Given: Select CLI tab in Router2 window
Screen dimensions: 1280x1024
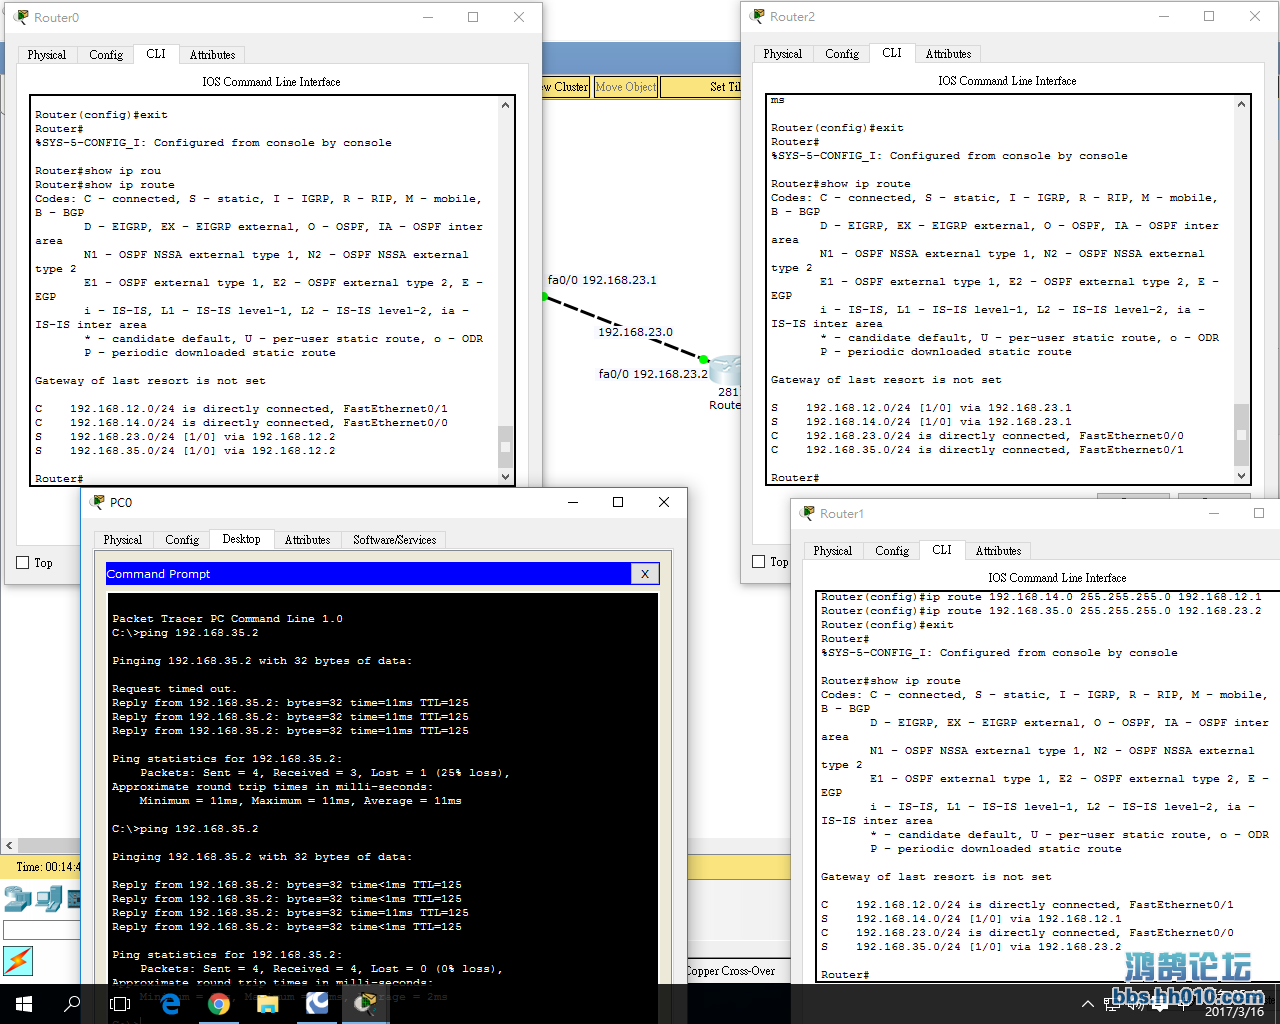Looking at the screenshot, I should coord(892,53).
